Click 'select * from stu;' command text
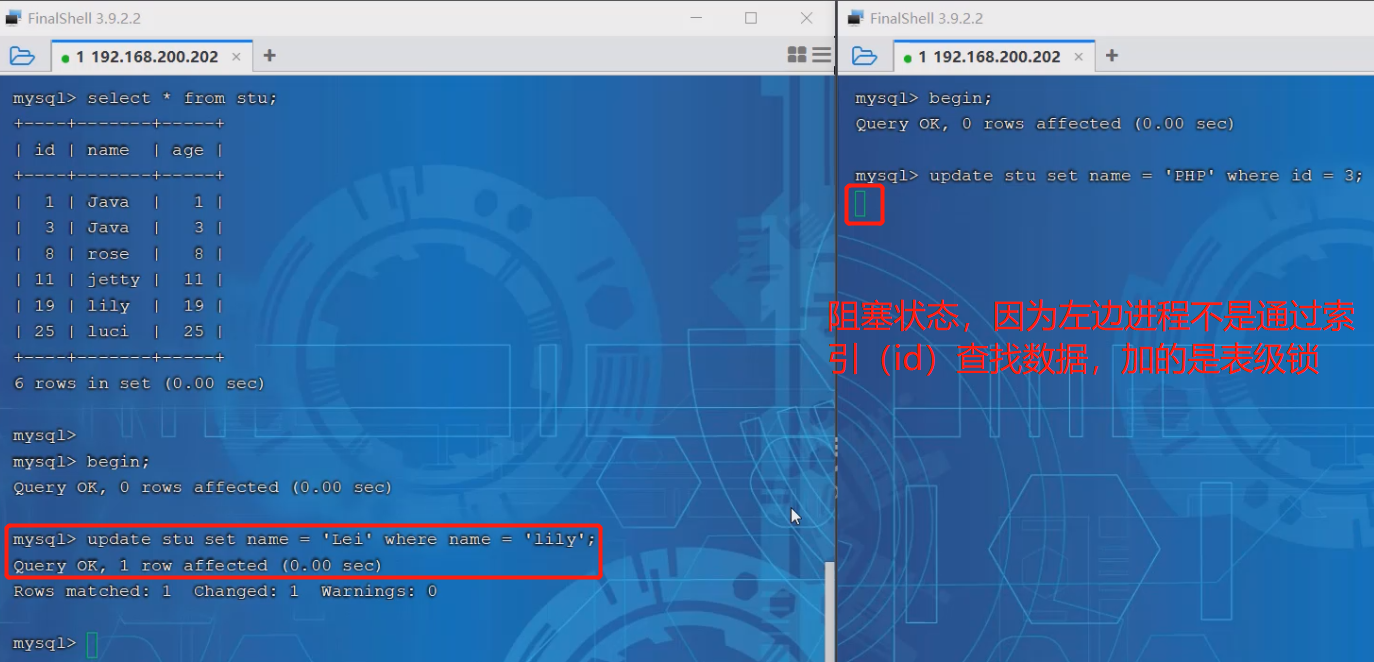The width and height of the screenshot is (1374, 662). pos(182,98)
